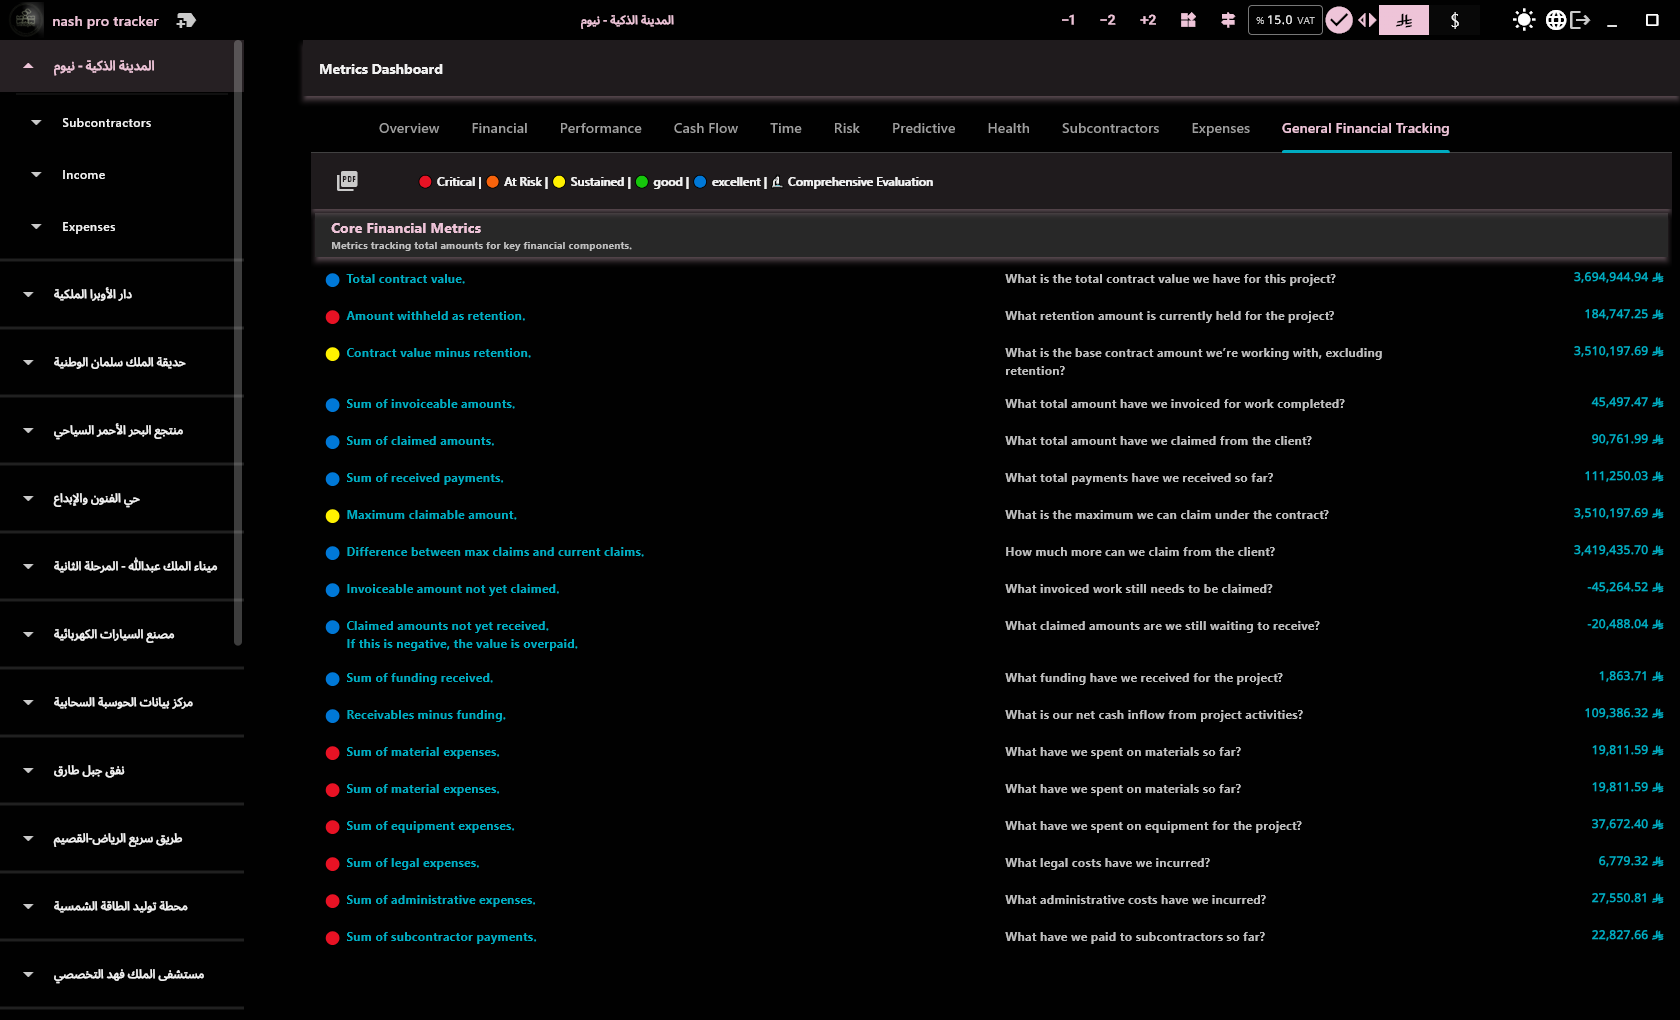Select Saudi Riyal currency toggle
Screen dimensions: 1680x1020
pyautogui.click(x=1404, y=20)
